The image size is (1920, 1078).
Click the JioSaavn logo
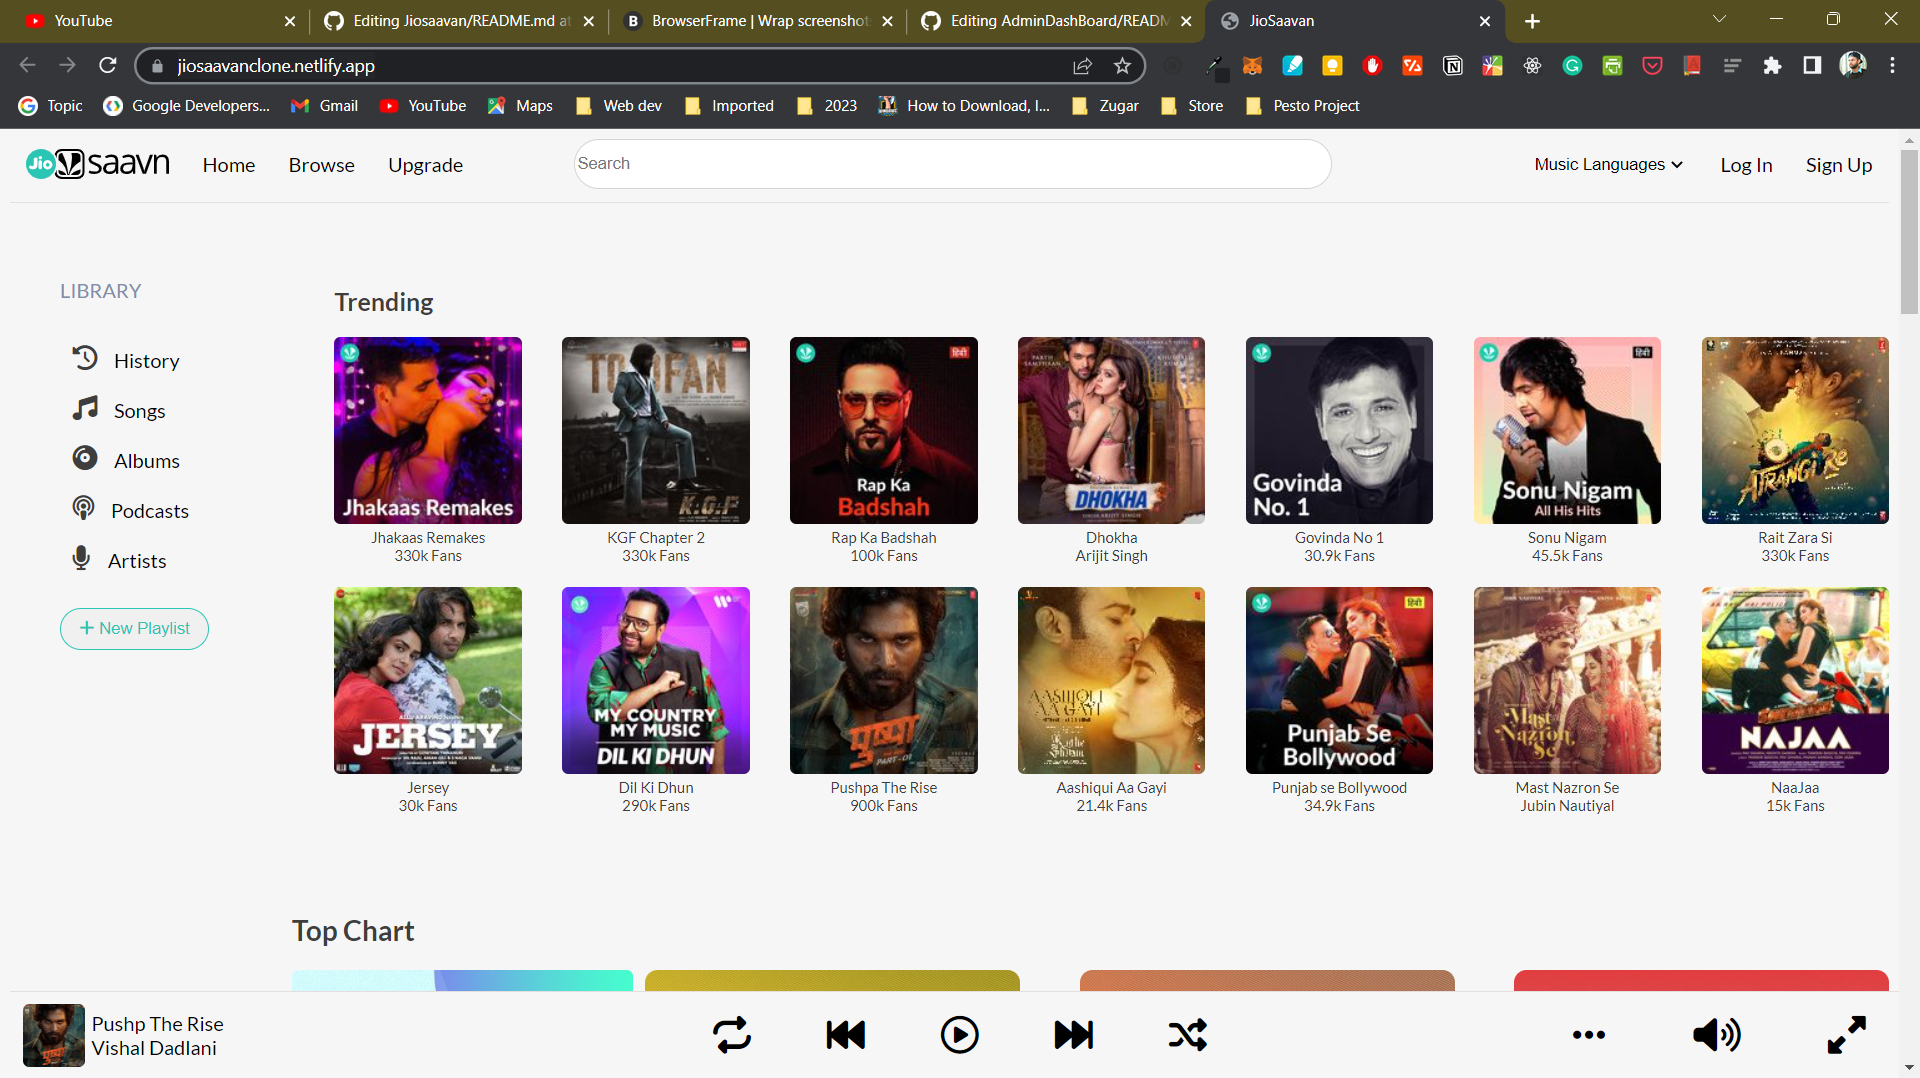[x=97, y=164]
